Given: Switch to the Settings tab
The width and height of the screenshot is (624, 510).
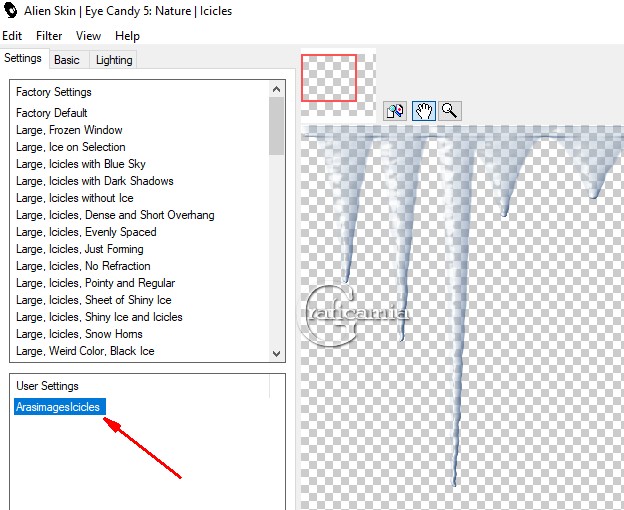Looking at the screenshot, I should click(23, 58).
